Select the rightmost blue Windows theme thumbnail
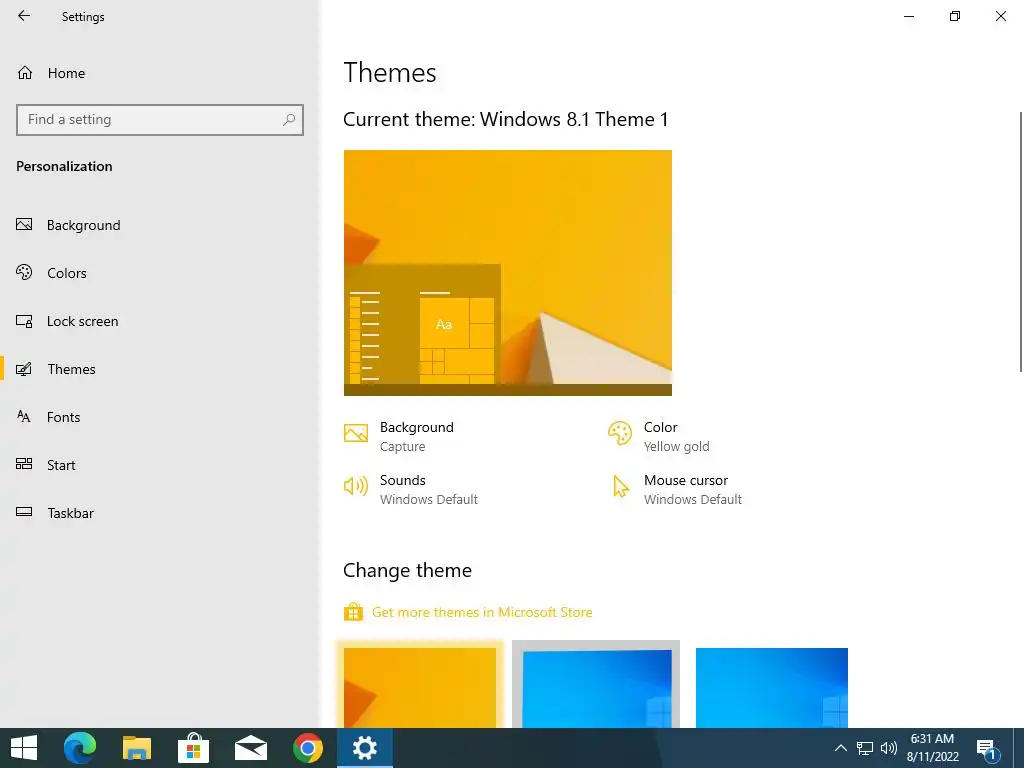The width and height of the screenshot is (1024, 768). 772,688
